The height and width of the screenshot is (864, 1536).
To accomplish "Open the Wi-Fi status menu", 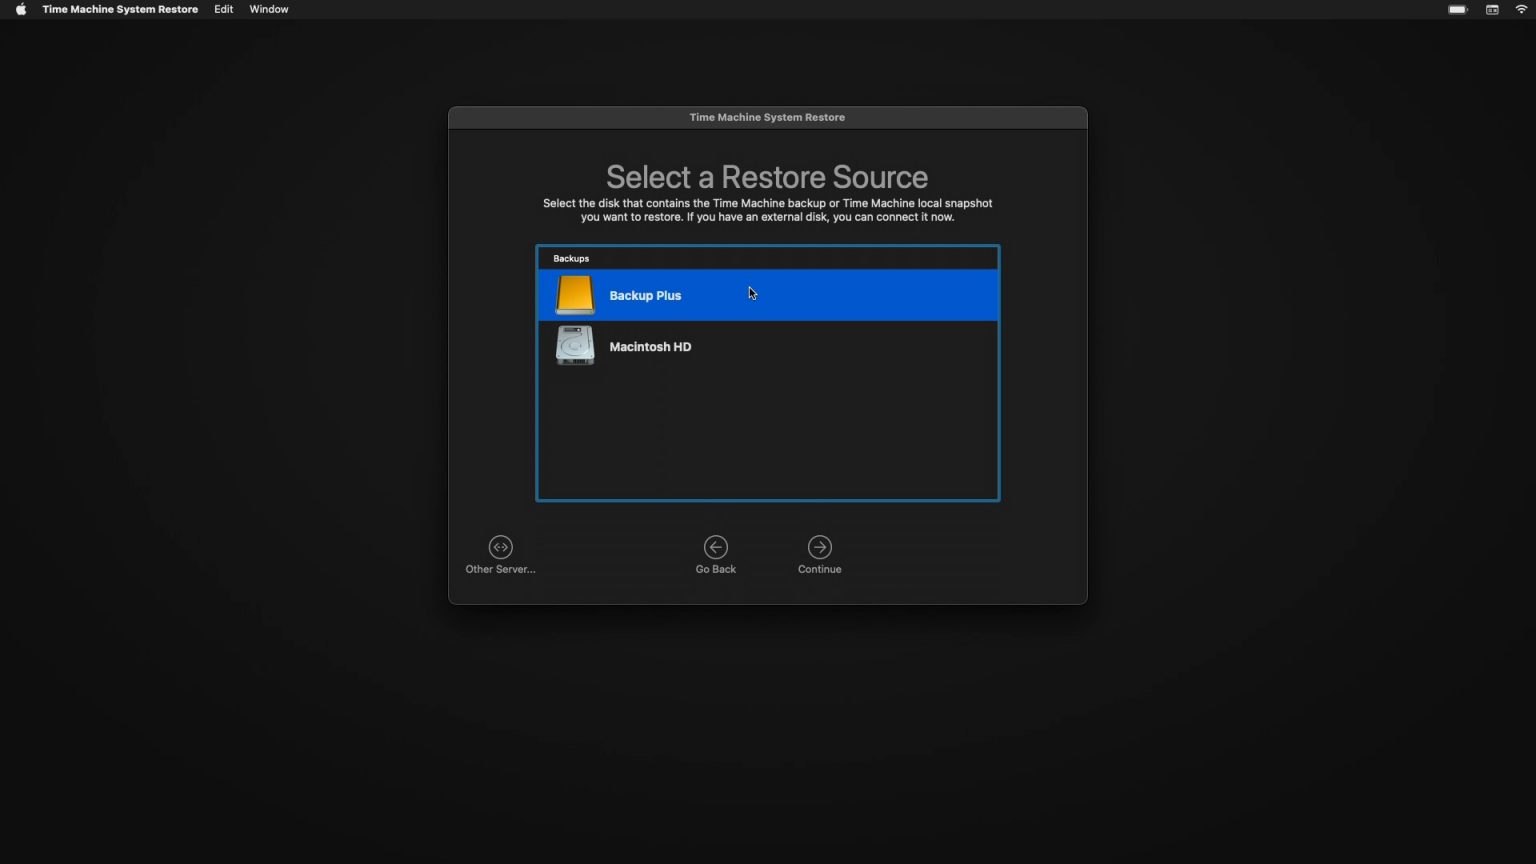I will 1521,9.
